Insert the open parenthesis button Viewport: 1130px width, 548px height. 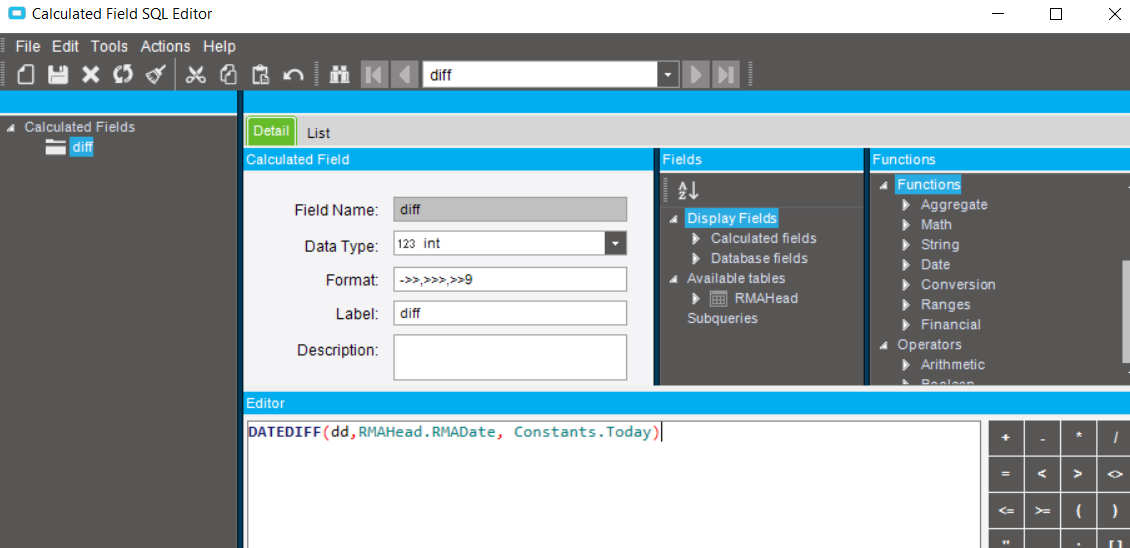1079,511
